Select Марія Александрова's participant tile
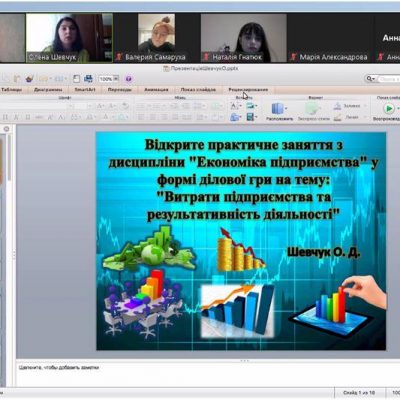Screen dimensions: 400x400 (x=331, y=38)
